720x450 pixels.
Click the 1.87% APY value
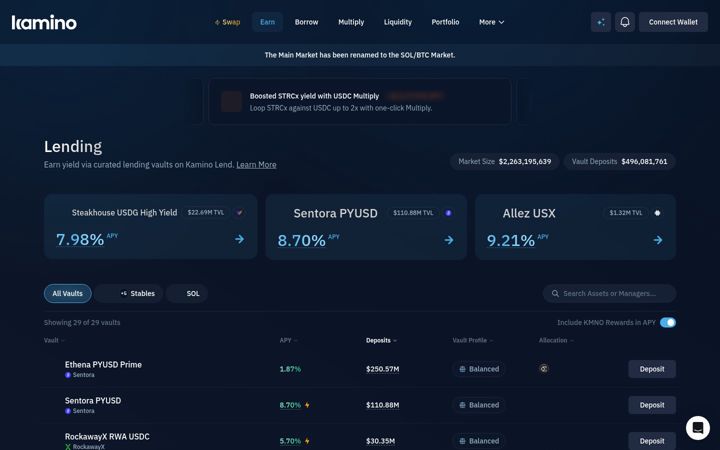click(290, 369)
